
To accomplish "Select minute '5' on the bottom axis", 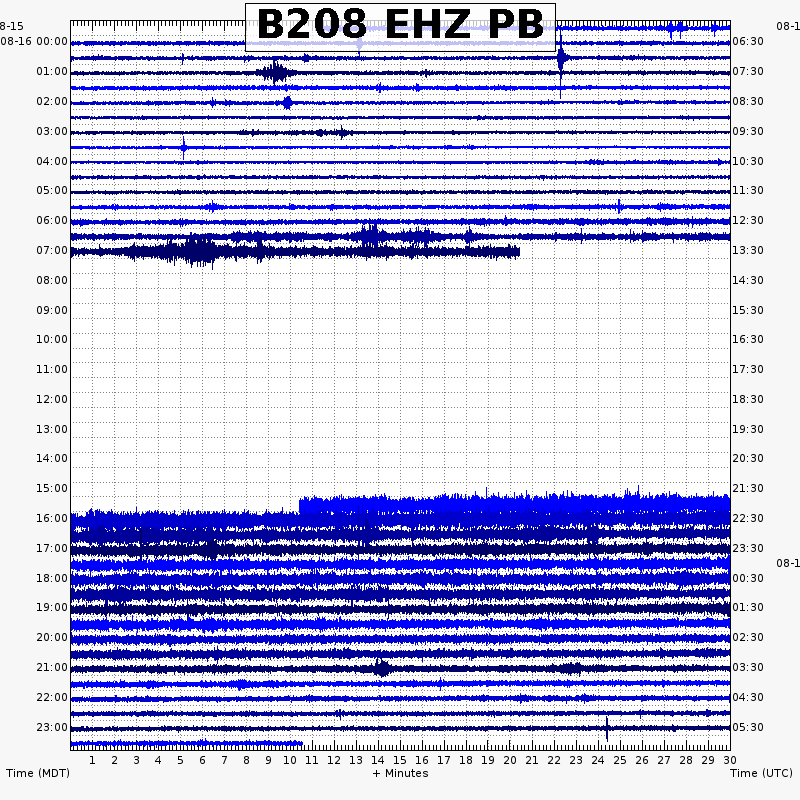I will point(180,761).
